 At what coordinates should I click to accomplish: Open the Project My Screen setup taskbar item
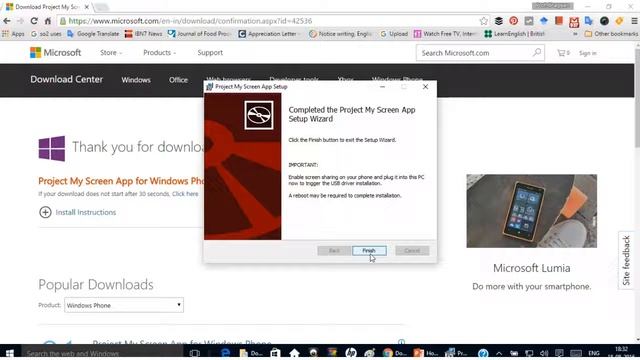tap(456, 353)
